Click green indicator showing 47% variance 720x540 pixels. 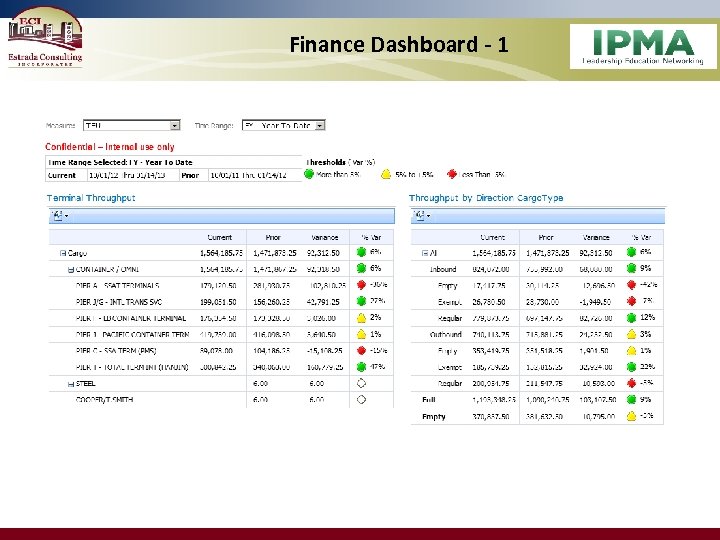361,367
